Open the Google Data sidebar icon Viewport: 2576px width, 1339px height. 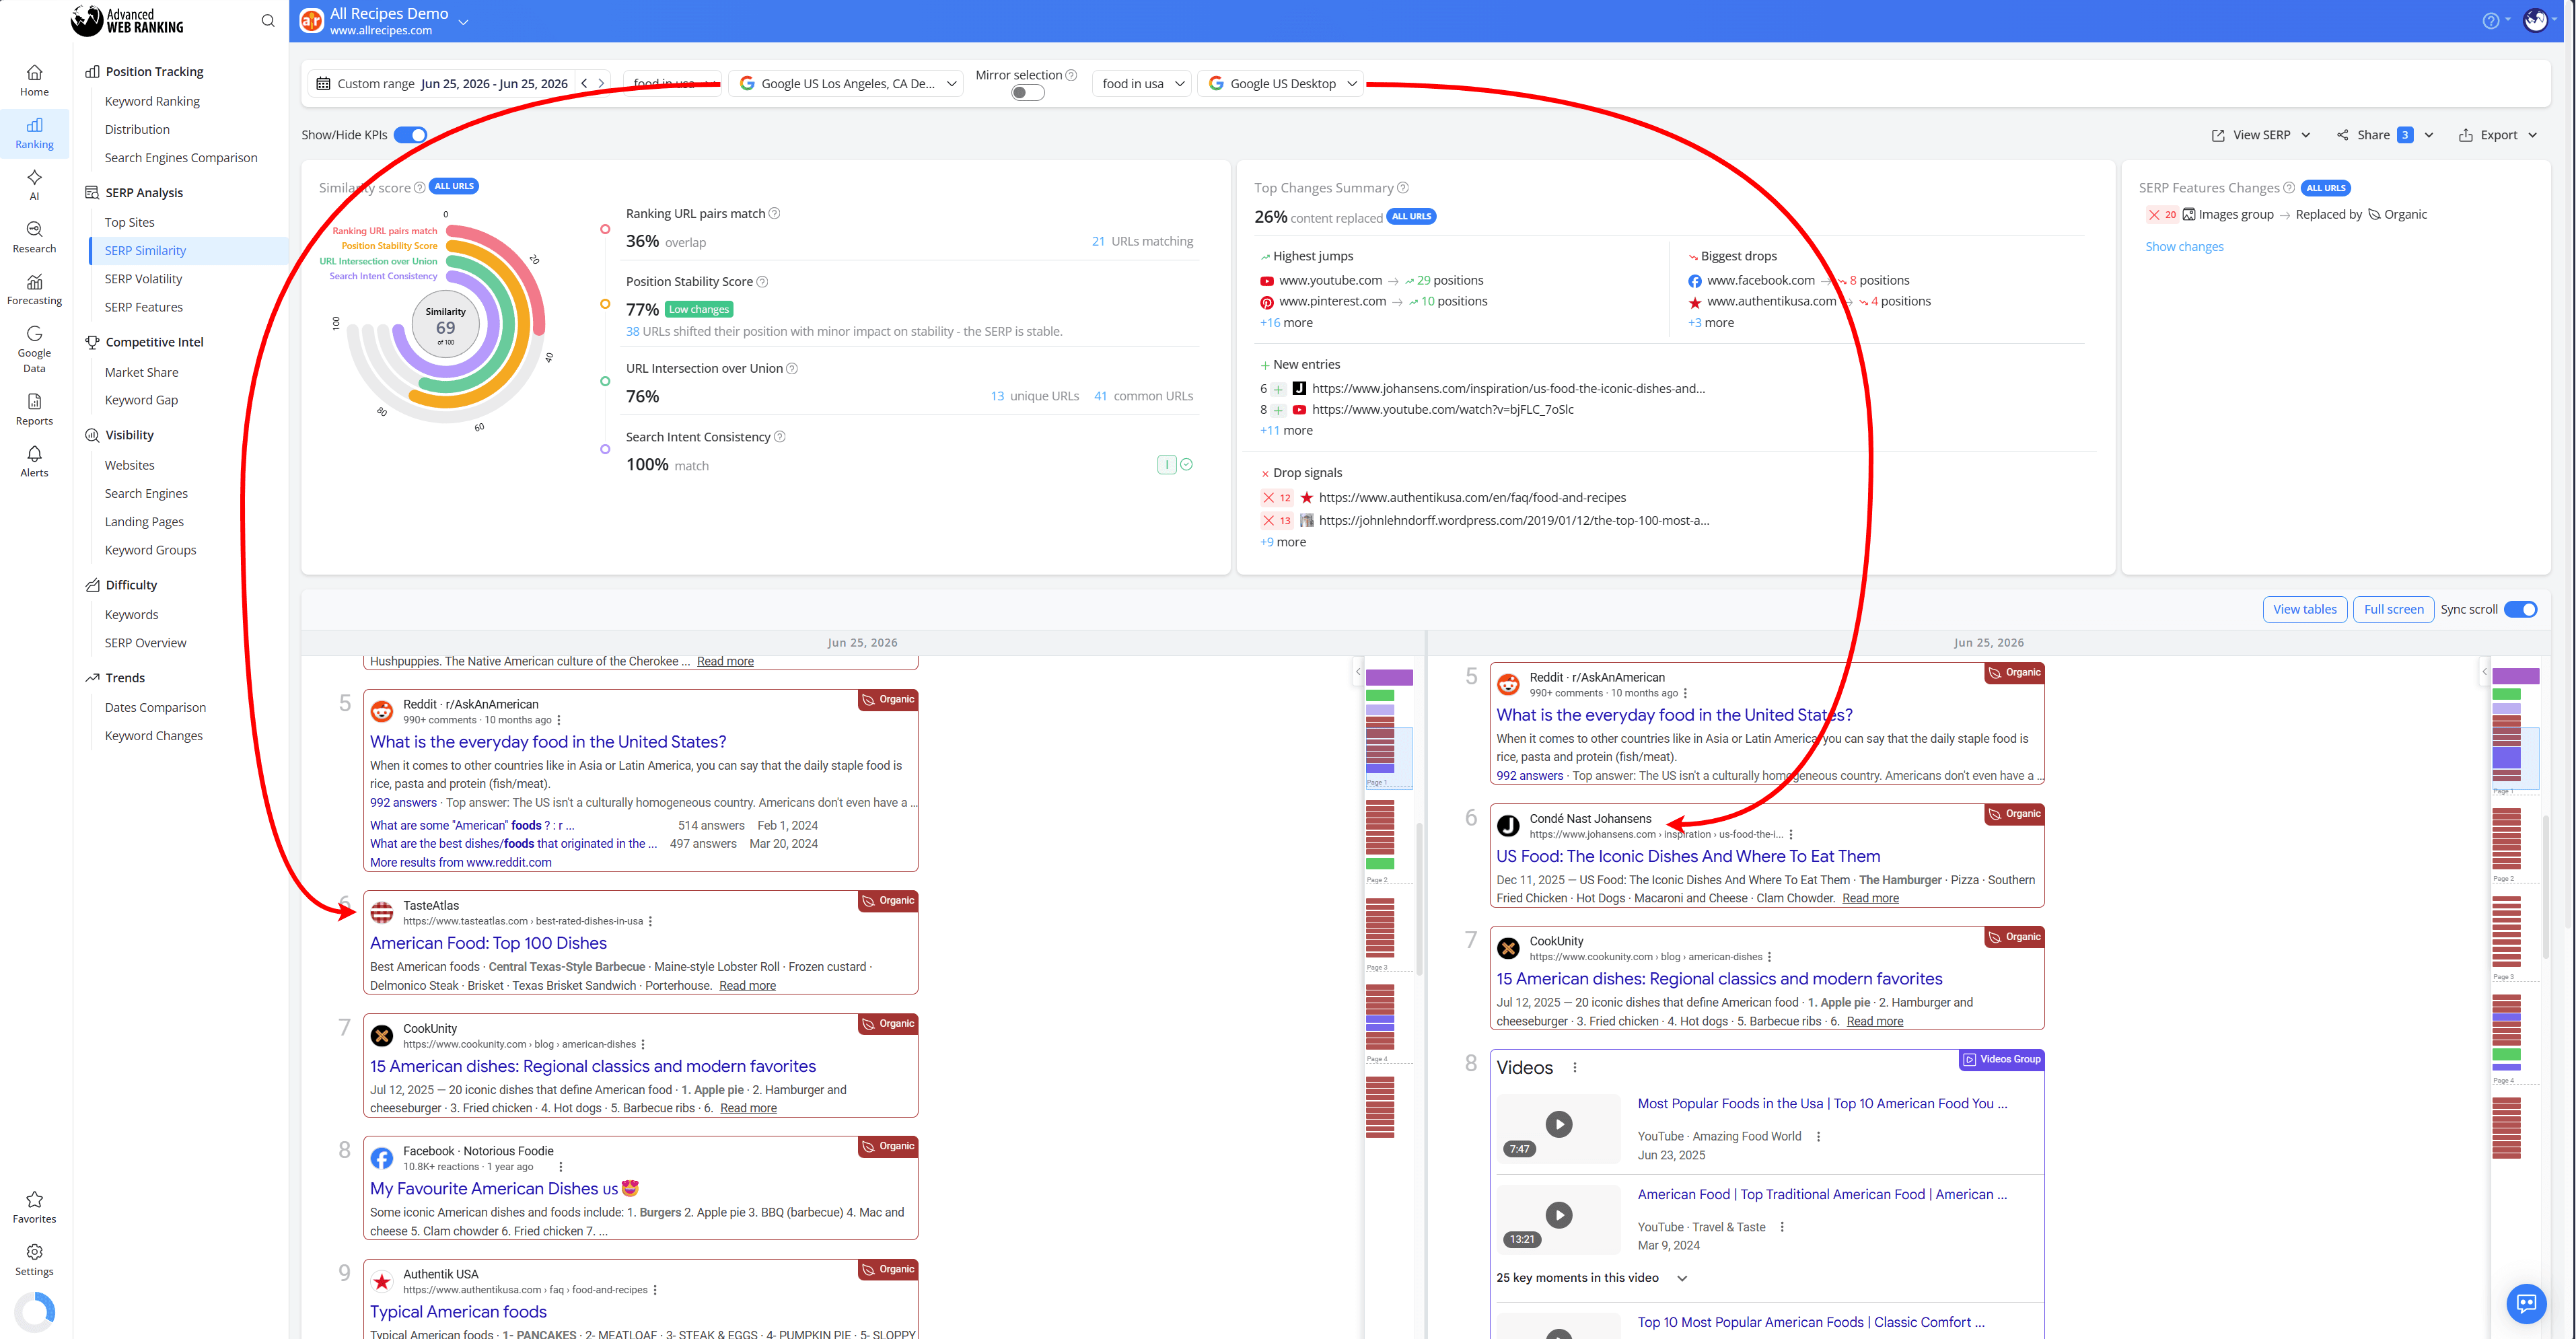(34, 349)
